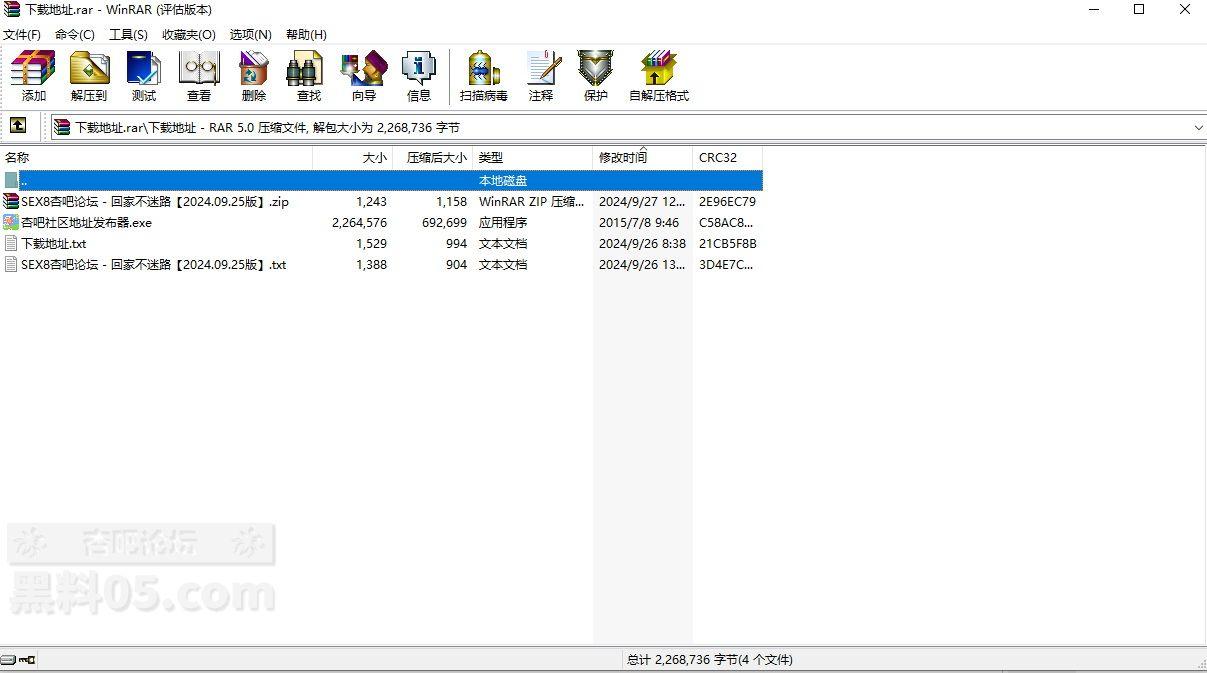Open the 选项(N) menu
Screen dimensions: 1207x673
tap(250, 34)
